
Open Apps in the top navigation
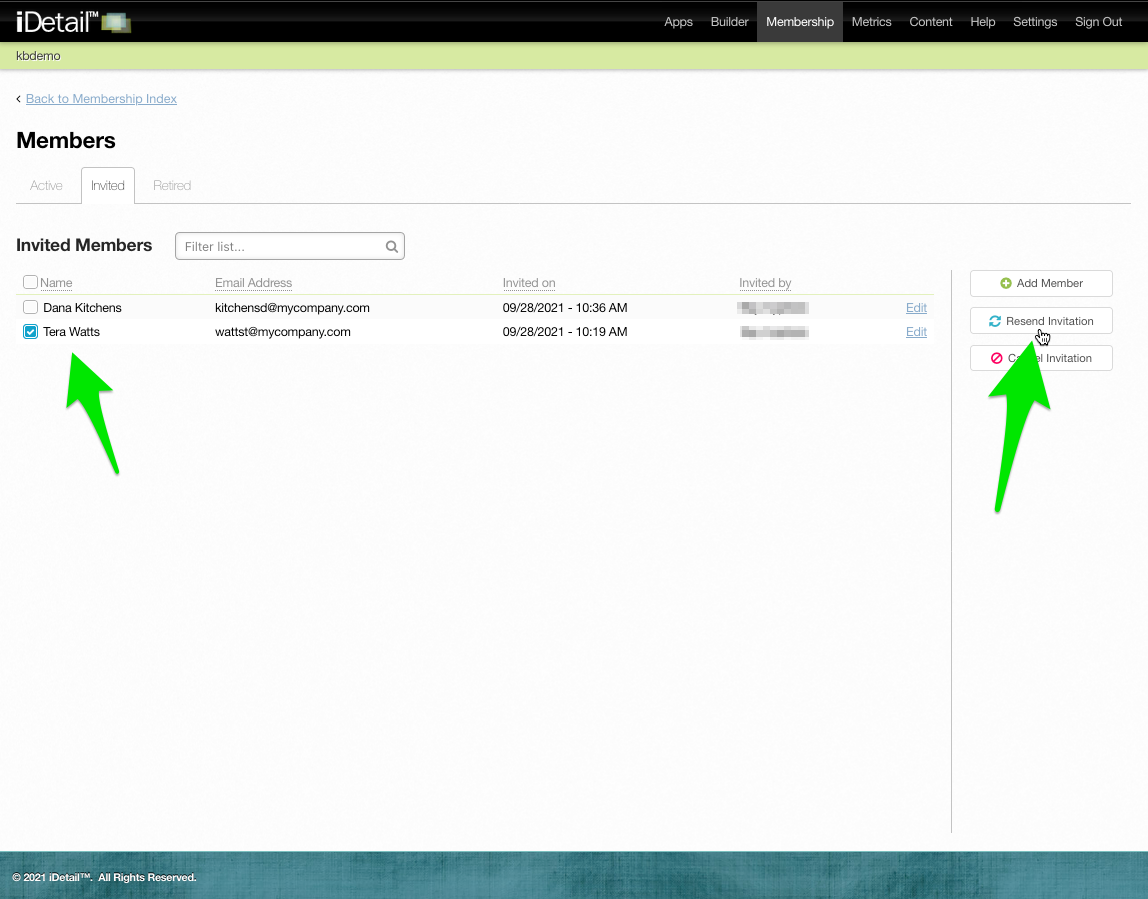coord(678,22)
